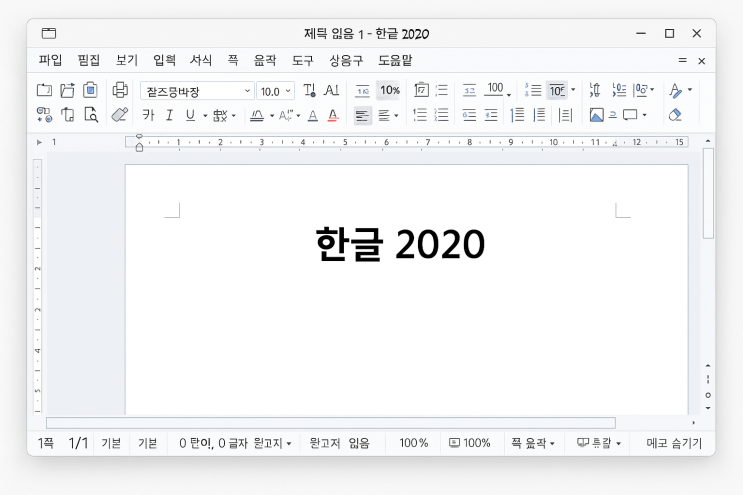Toggle the ruler arrow left of ruler

(x=39, y=142)
